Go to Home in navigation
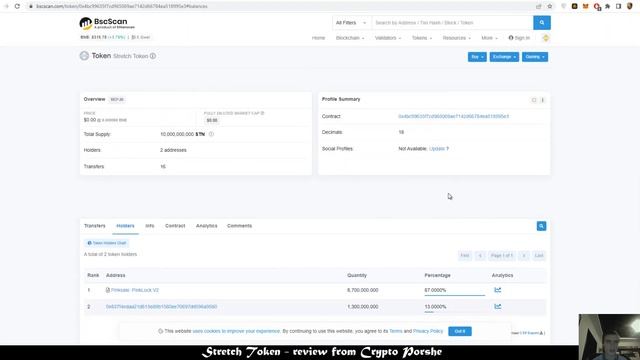The width and height of the screenshot is (640, 360). 318,38
